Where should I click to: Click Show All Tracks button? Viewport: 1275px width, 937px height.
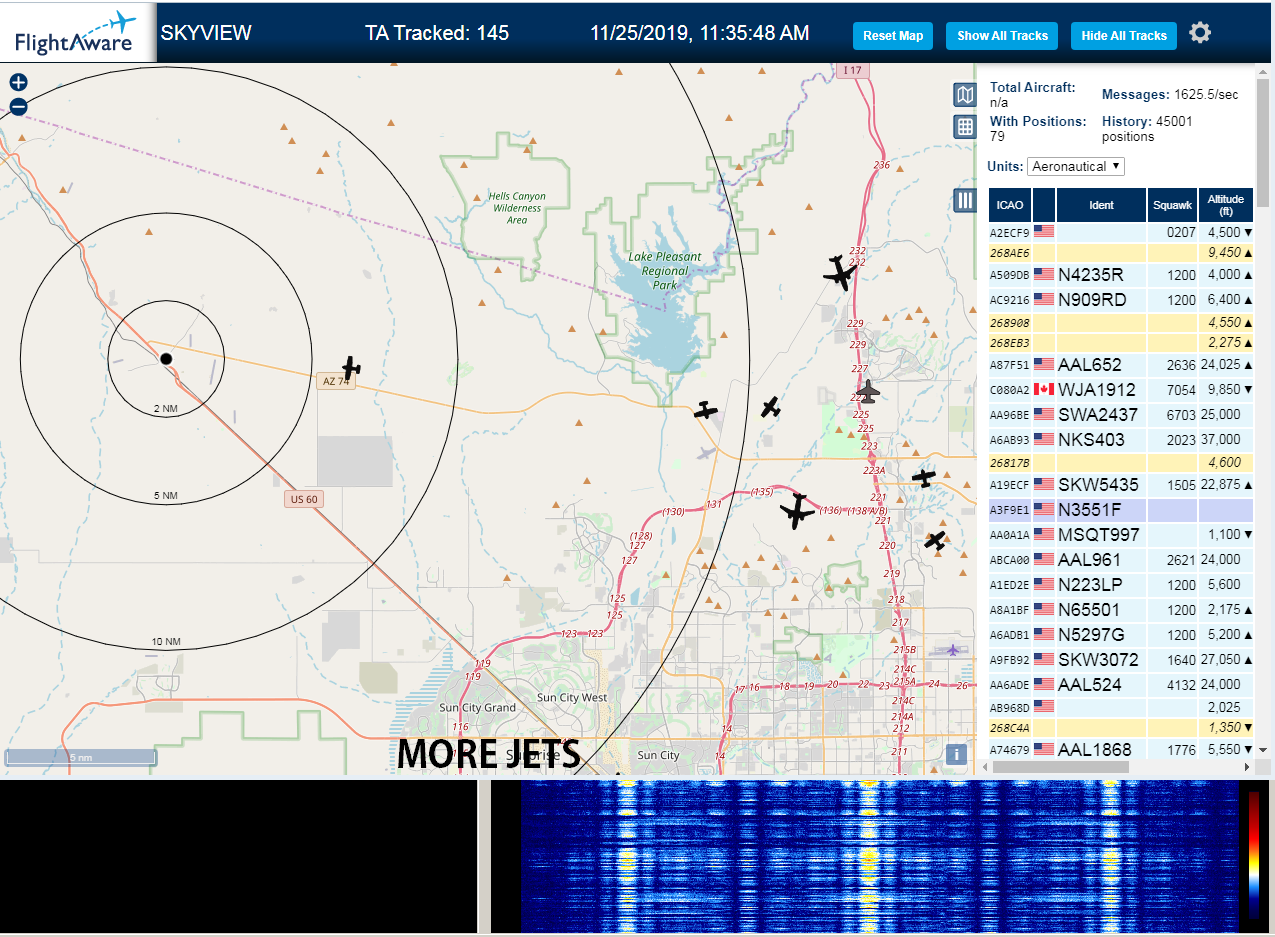1002,35
